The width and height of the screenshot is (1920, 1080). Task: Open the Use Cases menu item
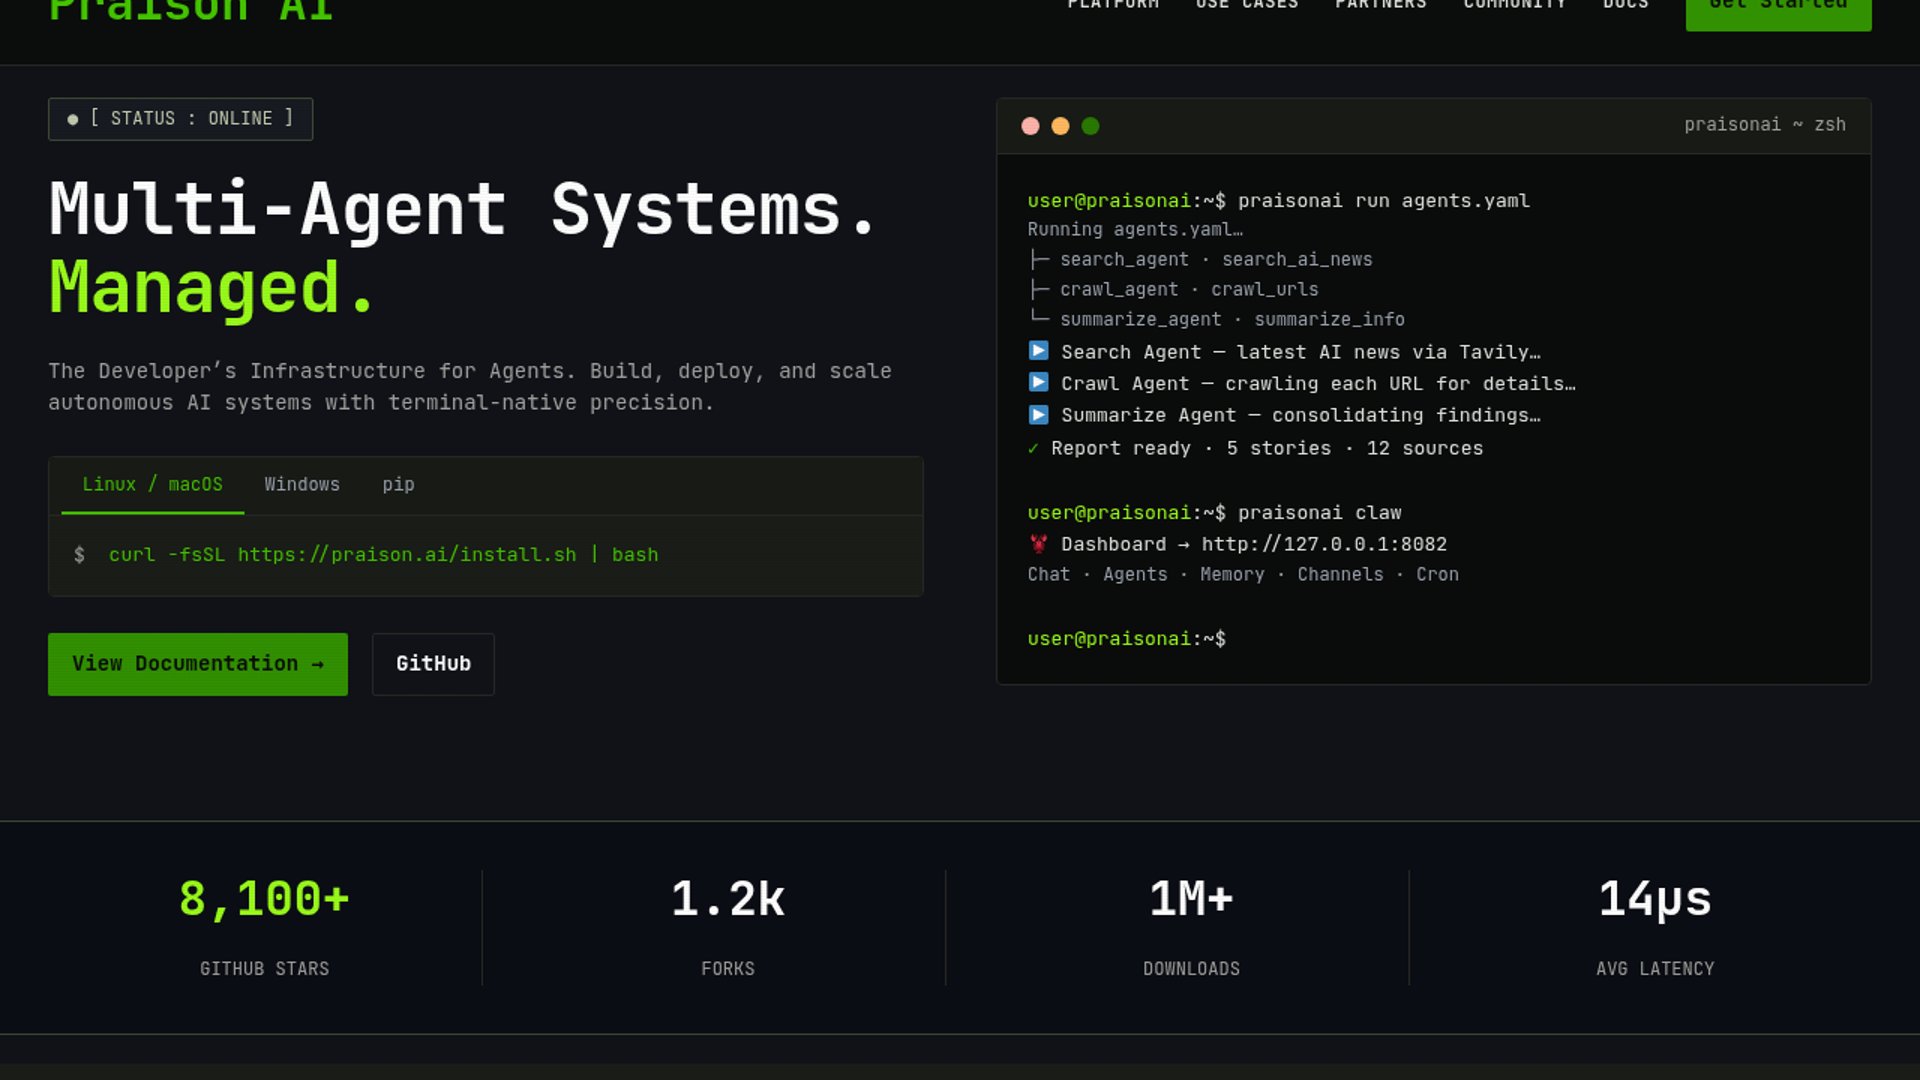pyautogui.click(x=1247, y=5)
